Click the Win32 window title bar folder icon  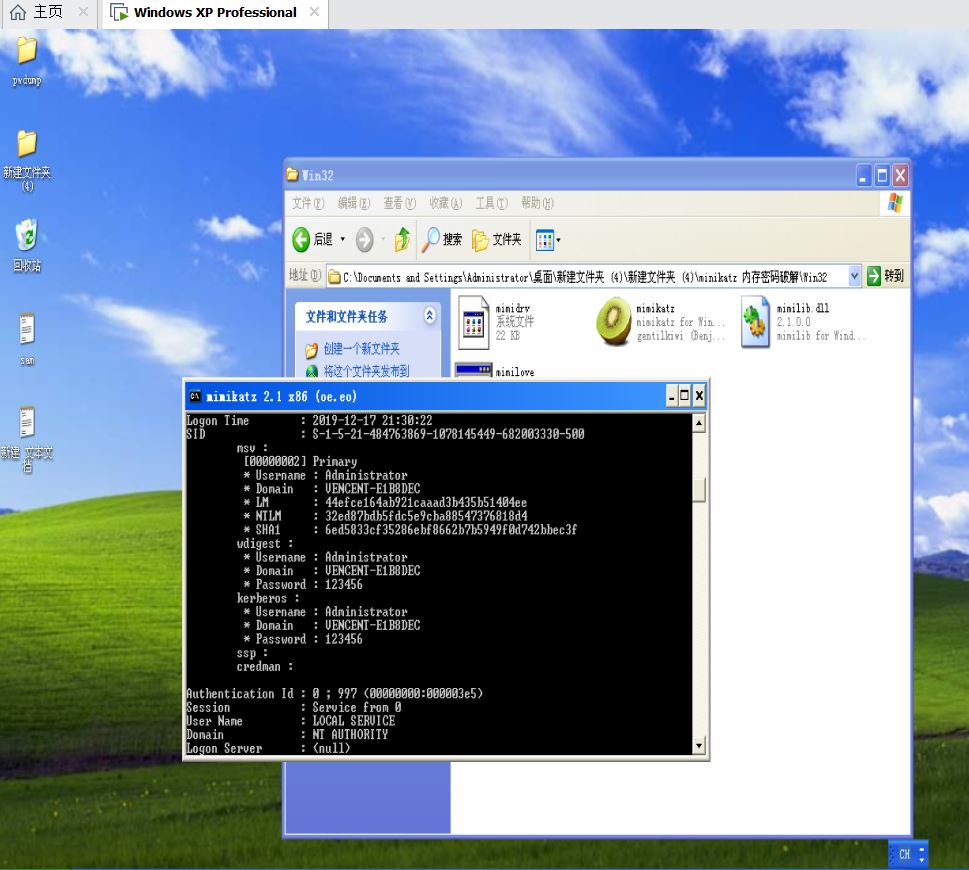pos(292,175)
